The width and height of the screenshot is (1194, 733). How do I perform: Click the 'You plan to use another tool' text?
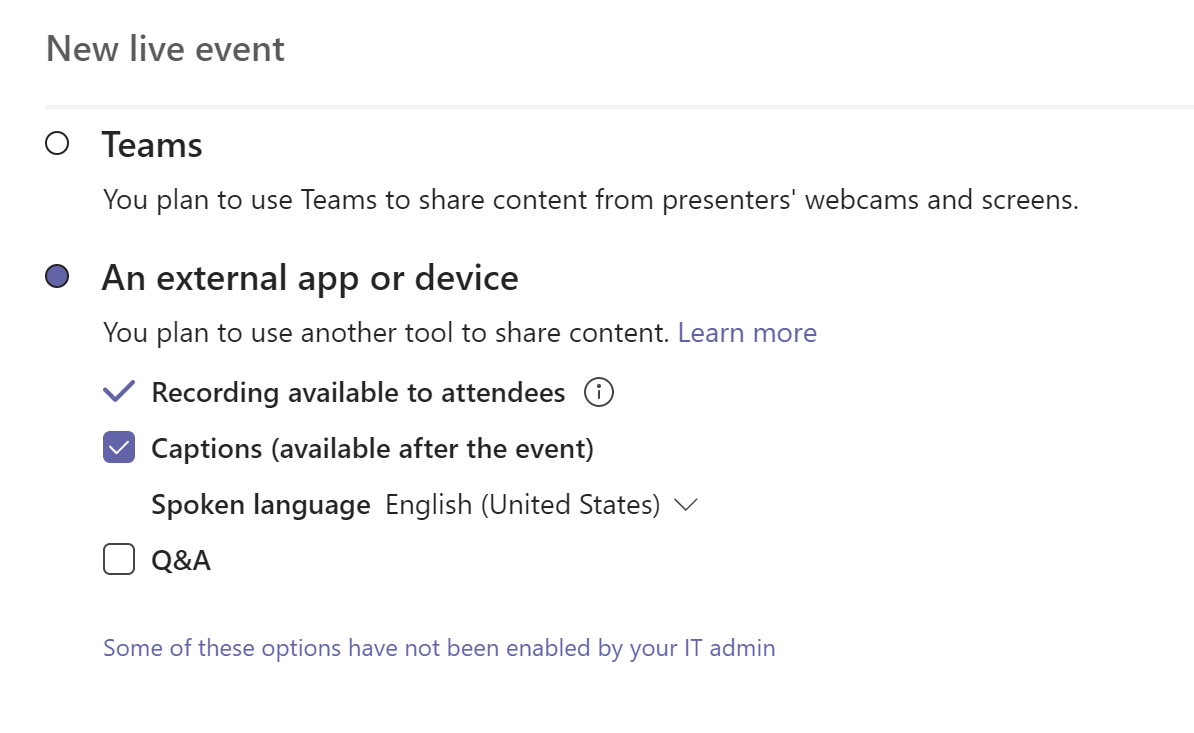[386, 333]
